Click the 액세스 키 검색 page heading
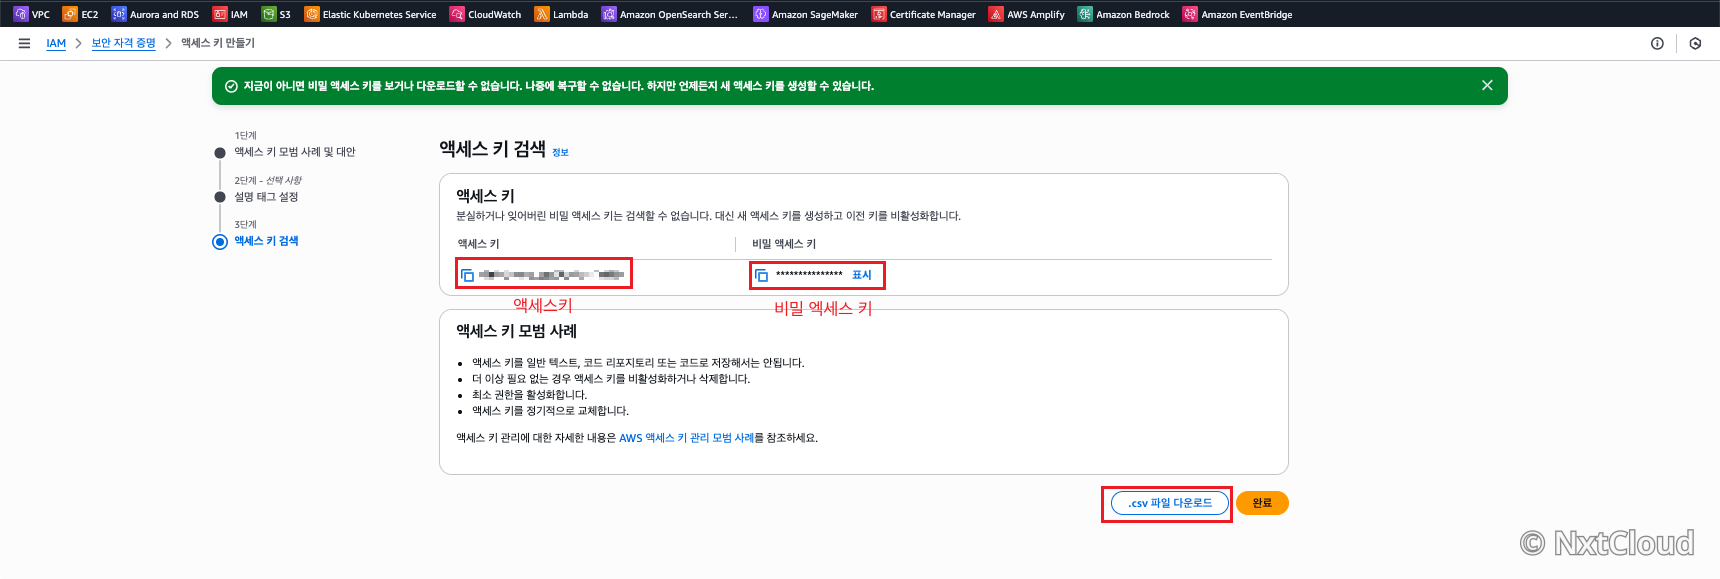The height and width of the screenshot is (579, 1720). pyautogui.click(x=493, y=149)
